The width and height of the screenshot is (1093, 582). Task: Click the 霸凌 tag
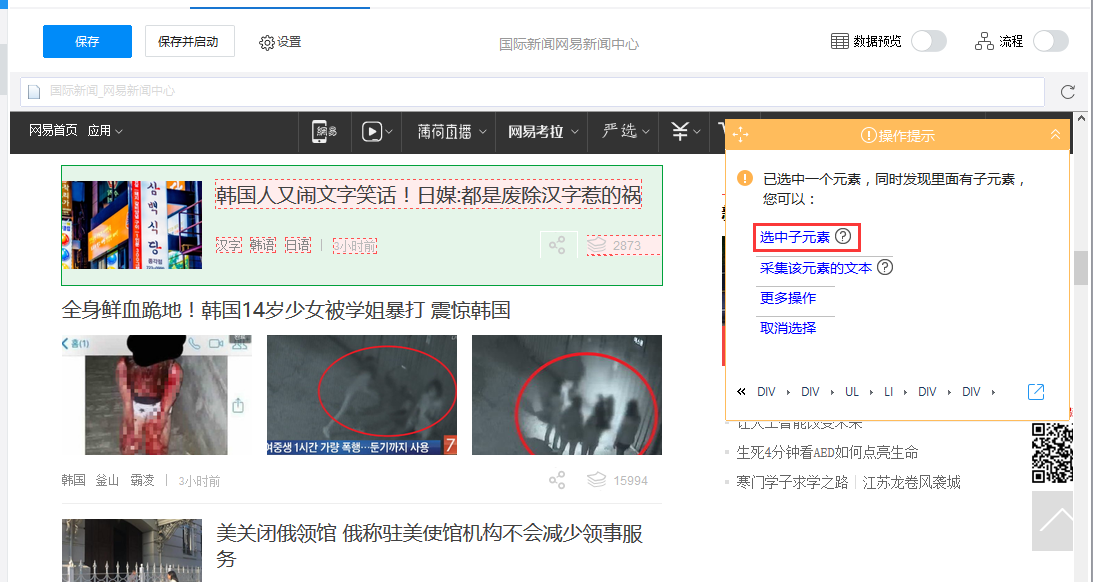click(143, 480)
